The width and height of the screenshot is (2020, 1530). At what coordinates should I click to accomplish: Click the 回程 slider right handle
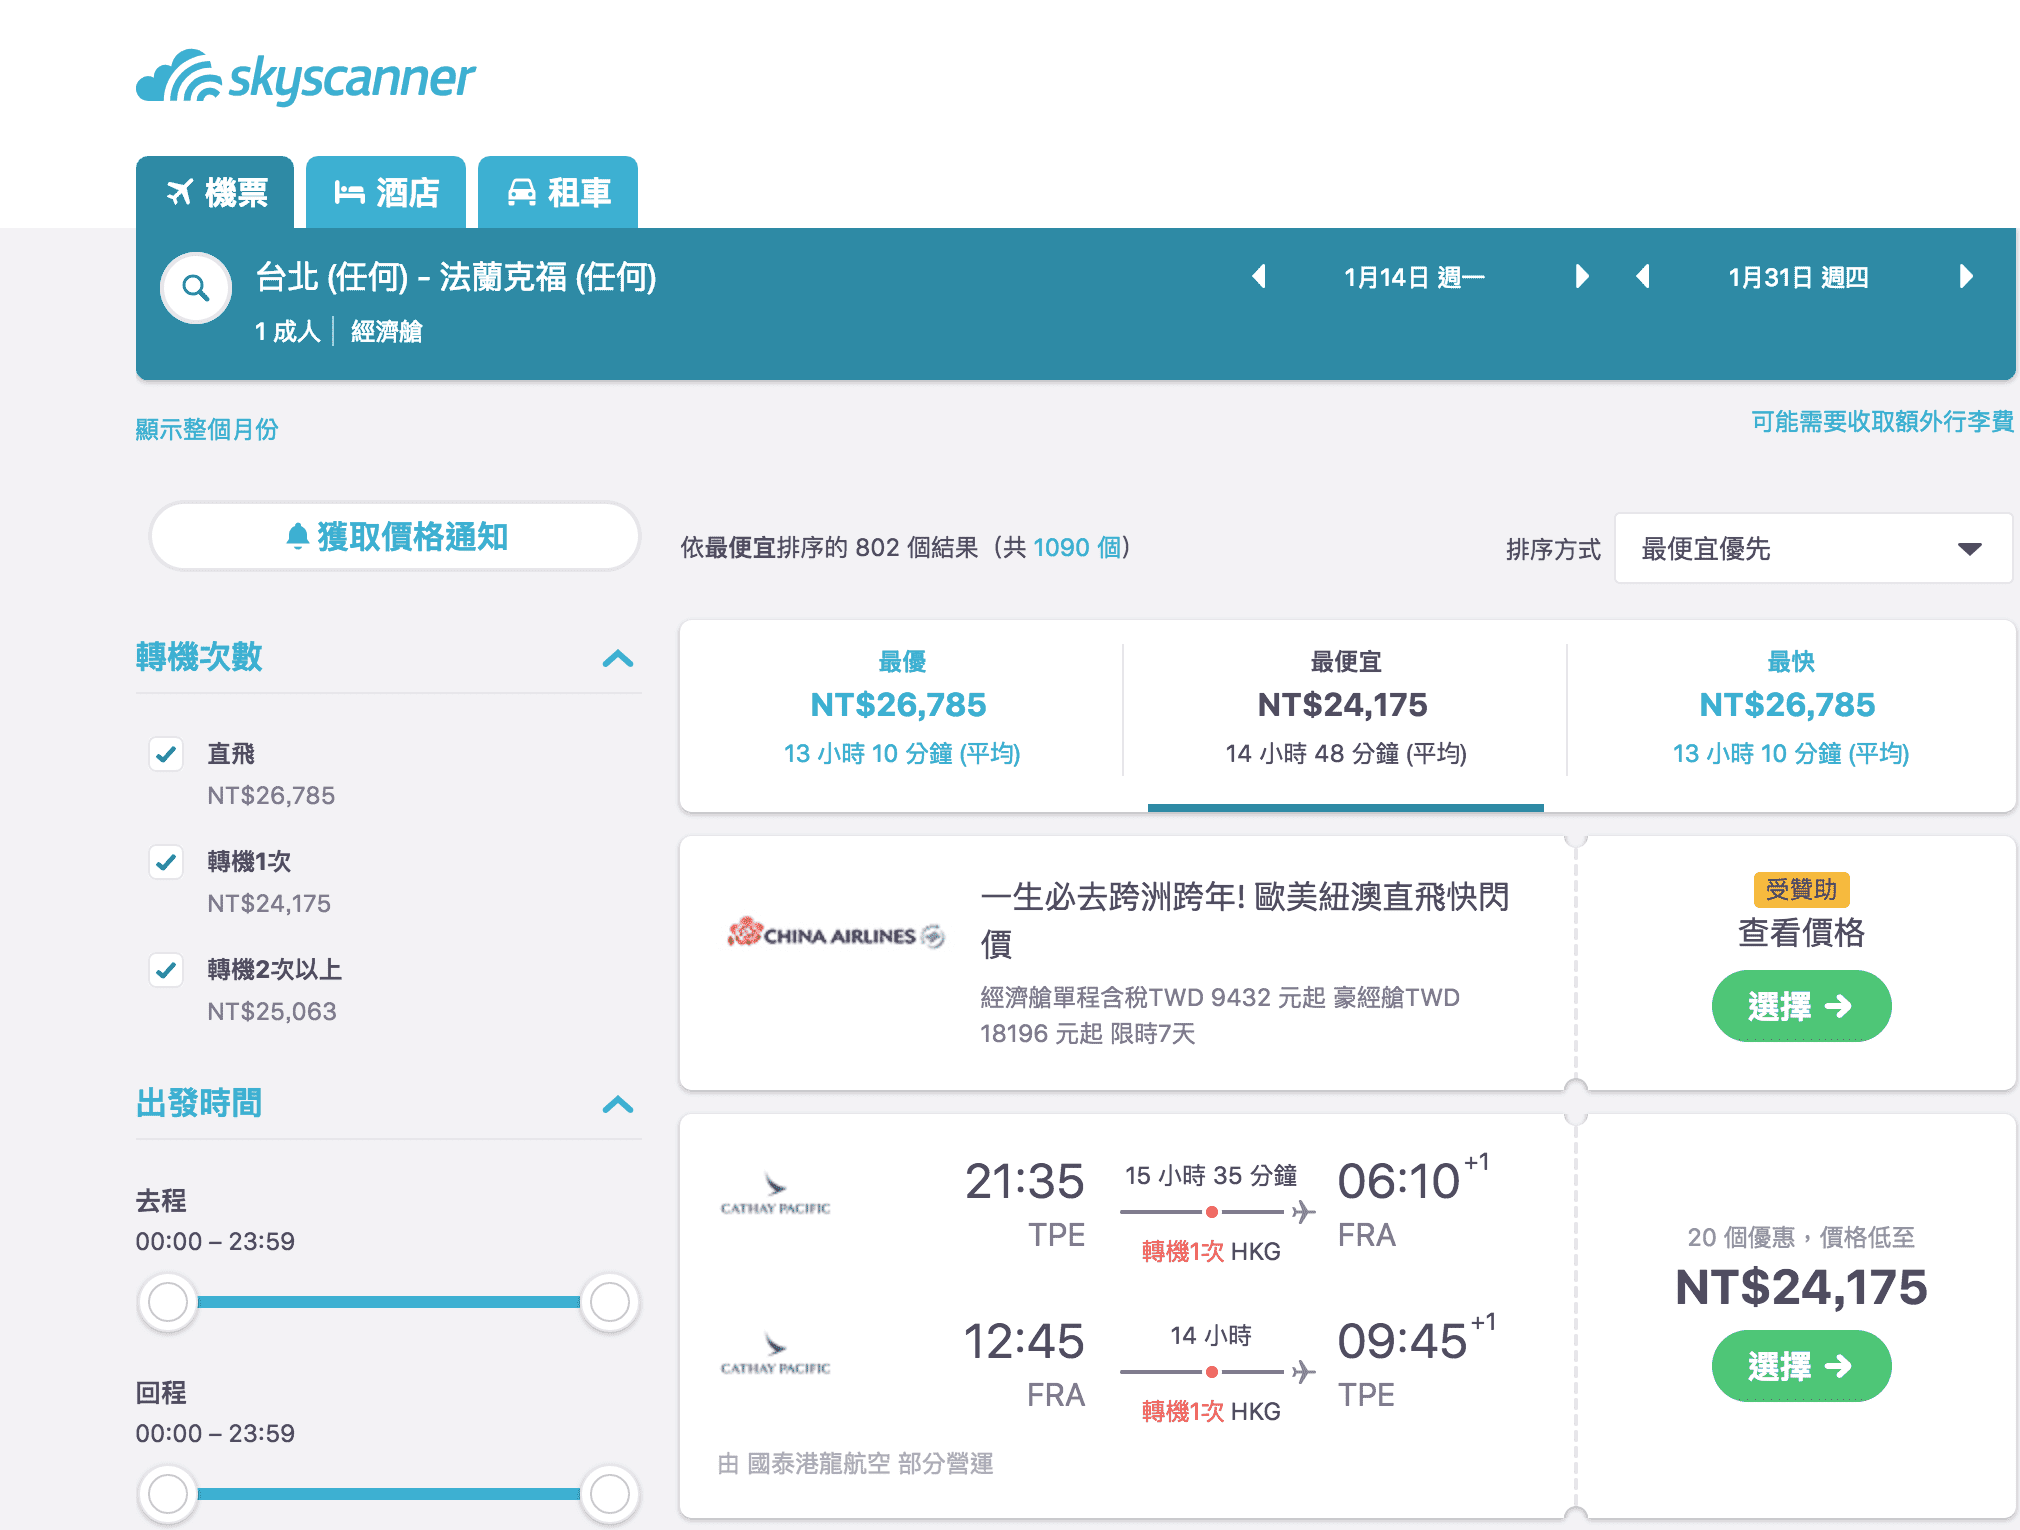(x=610, y=1494)
